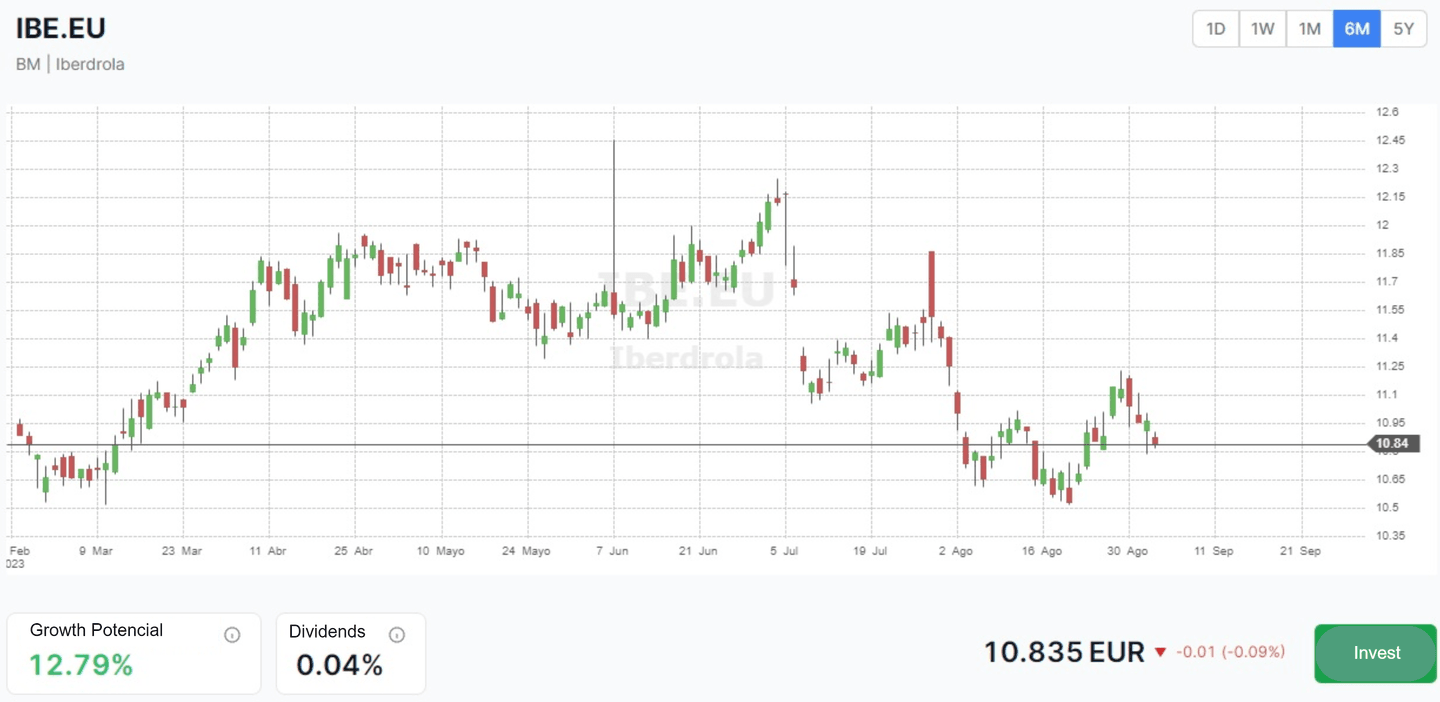Click the 0.04% dividends value
Viewport: 1440px width, 702px height.
pos(340,665)
